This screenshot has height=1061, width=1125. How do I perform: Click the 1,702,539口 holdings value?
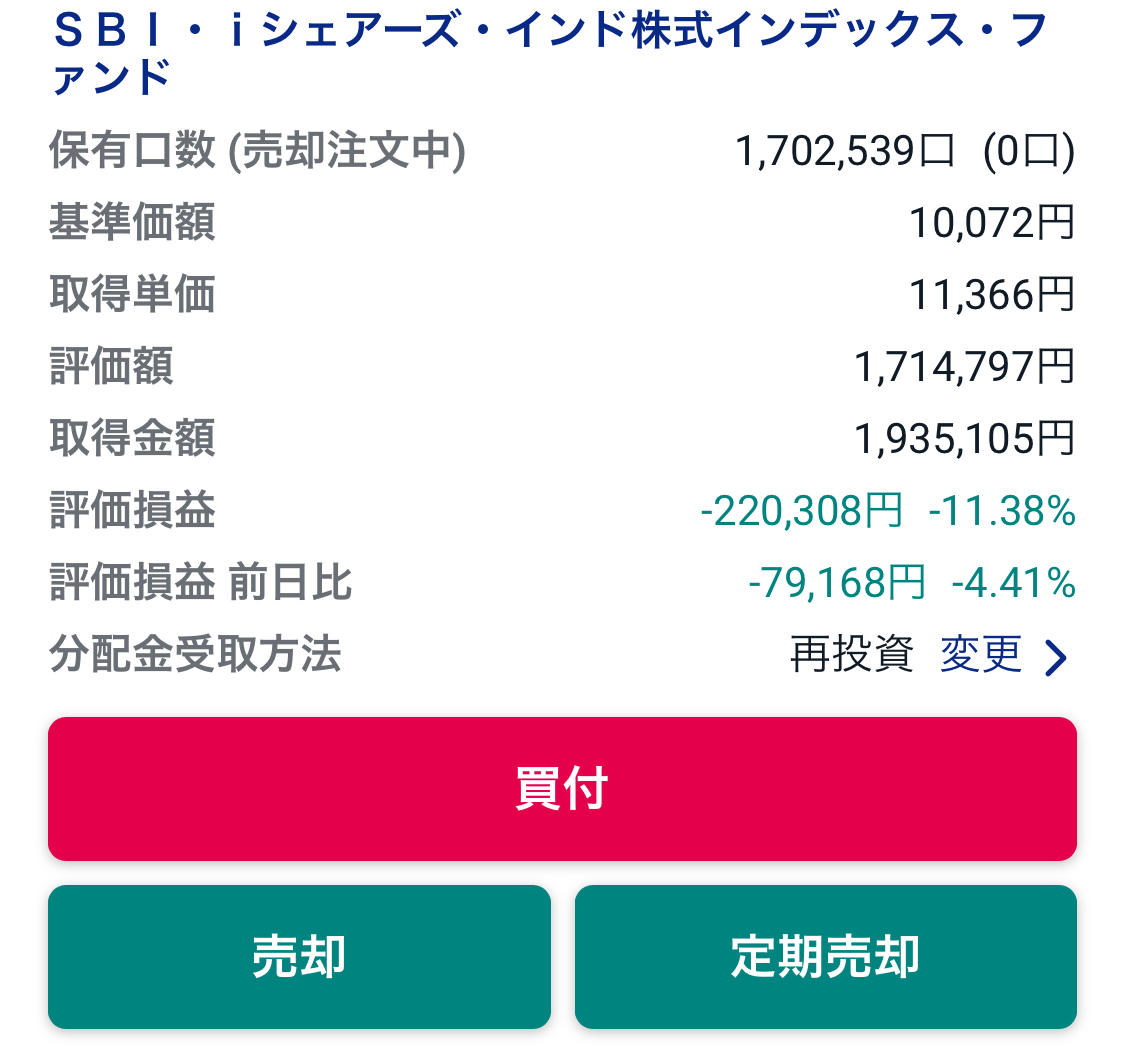click(846, 151)
